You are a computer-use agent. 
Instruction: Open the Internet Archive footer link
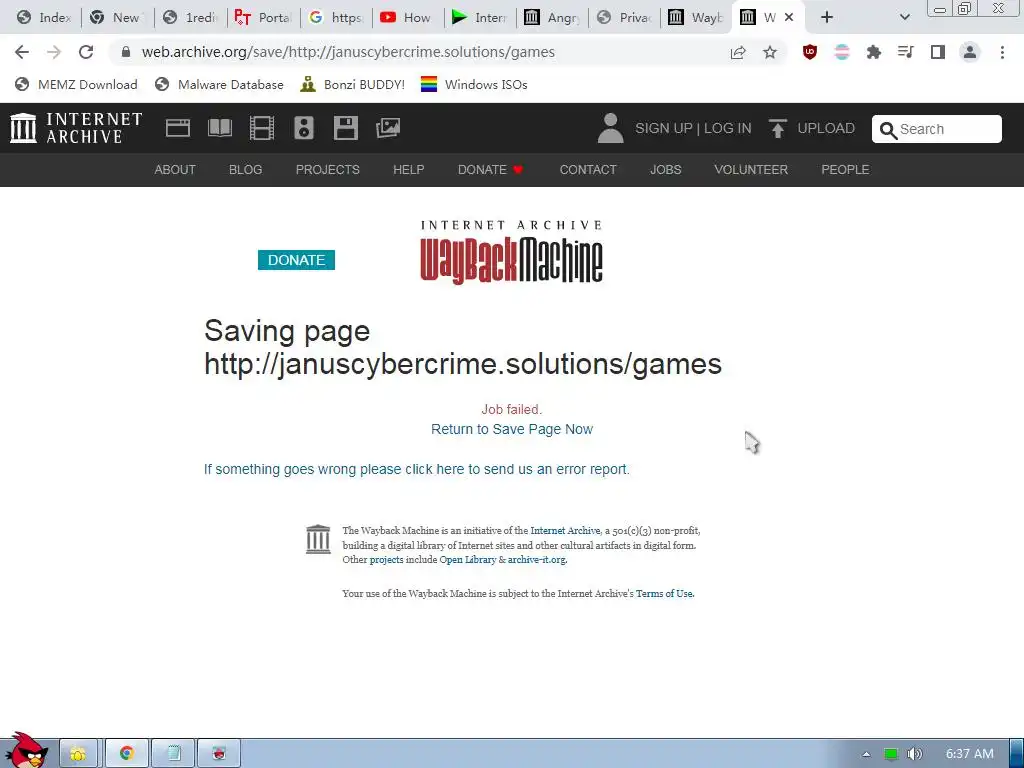(565, 530)
